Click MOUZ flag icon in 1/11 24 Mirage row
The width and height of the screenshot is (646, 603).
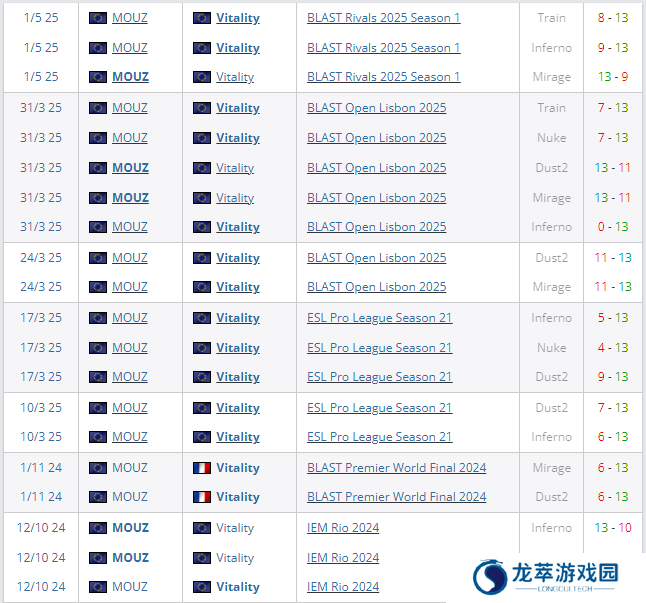click(98, 468)
